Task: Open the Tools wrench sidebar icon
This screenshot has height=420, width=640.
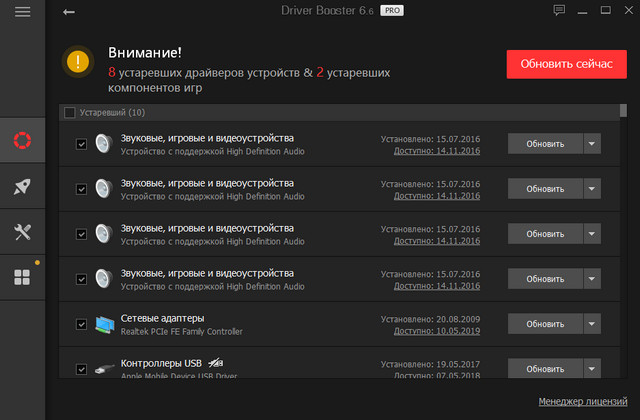Action: [22, 232]
